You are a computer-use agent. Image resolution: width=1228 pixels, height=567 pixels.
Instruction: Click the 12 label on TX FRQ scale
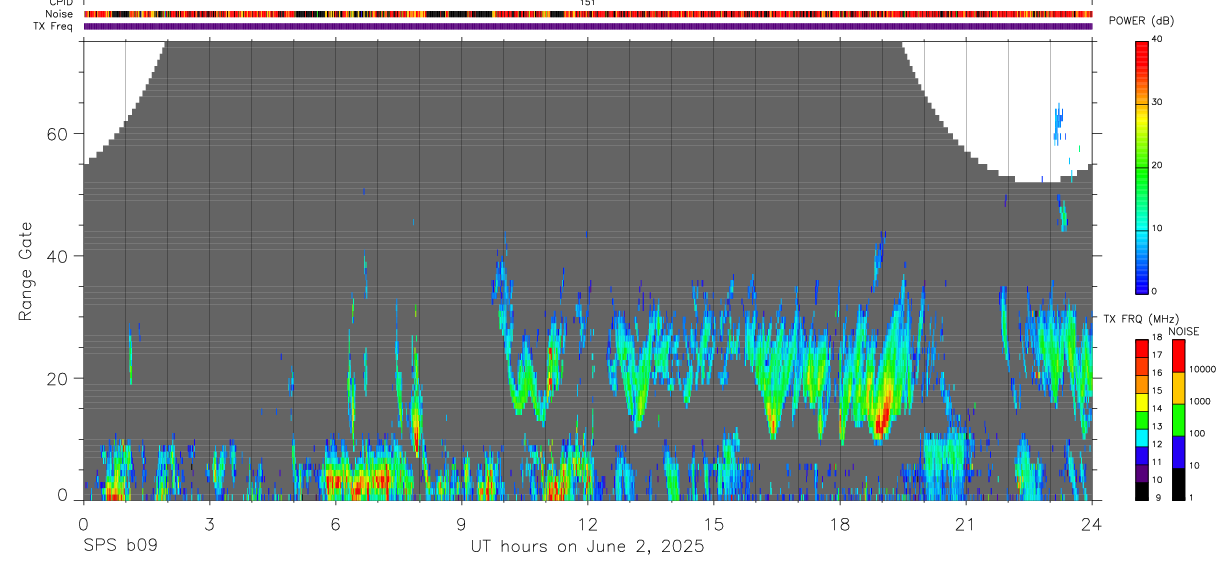point(1157,445)
